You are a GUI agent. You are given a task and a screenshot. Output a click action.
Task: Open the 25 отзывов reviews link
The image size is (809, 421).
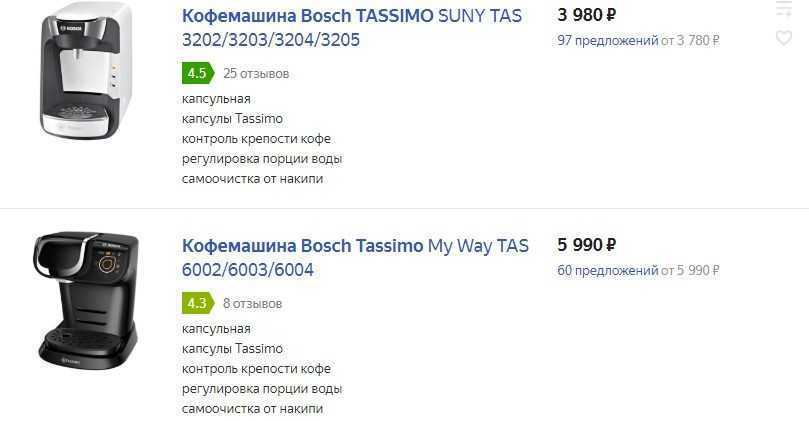256,74
